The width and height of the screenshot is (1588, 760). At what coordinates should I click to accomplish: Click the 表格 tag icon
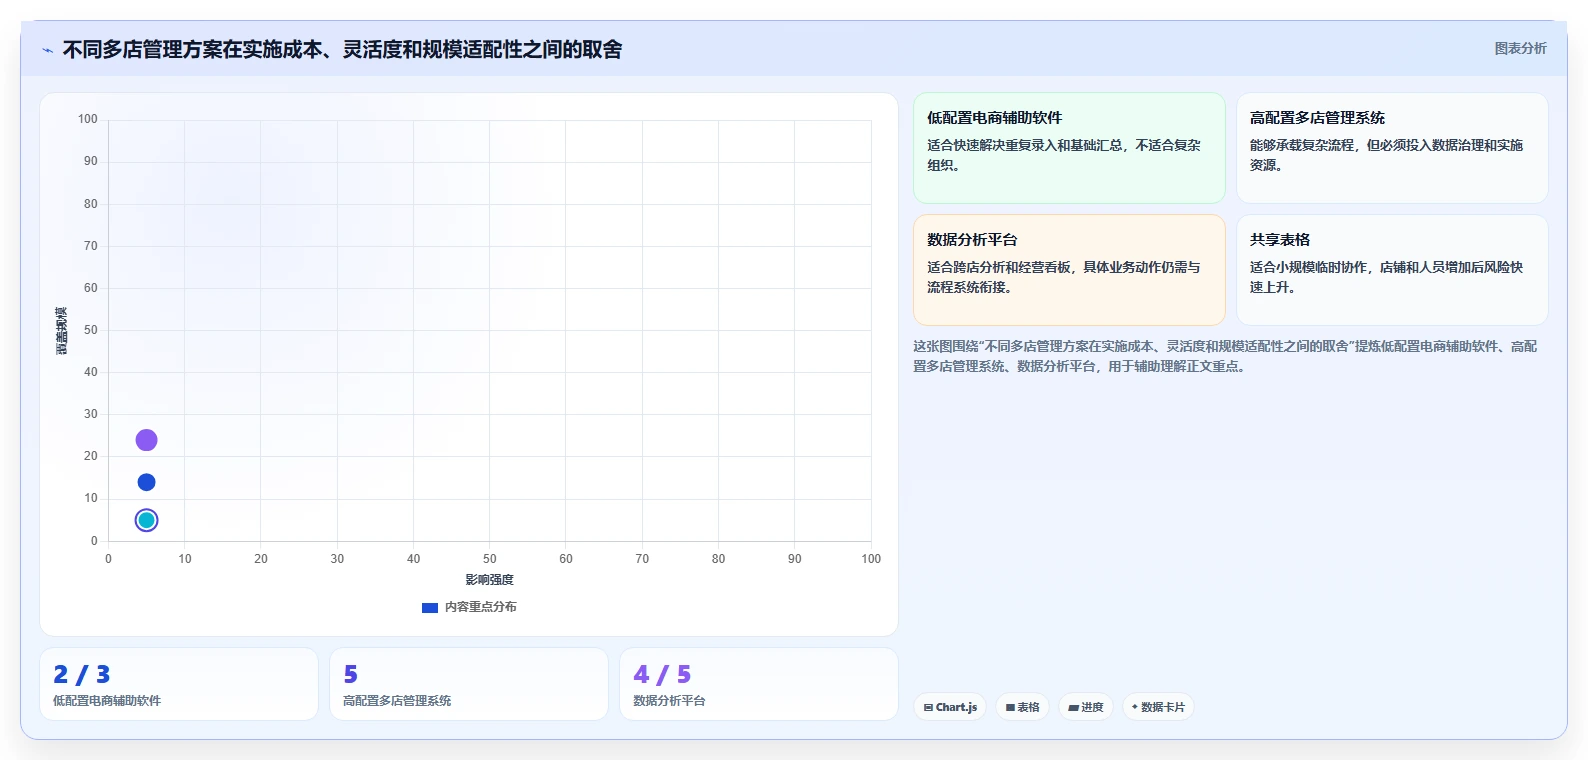1010,707
